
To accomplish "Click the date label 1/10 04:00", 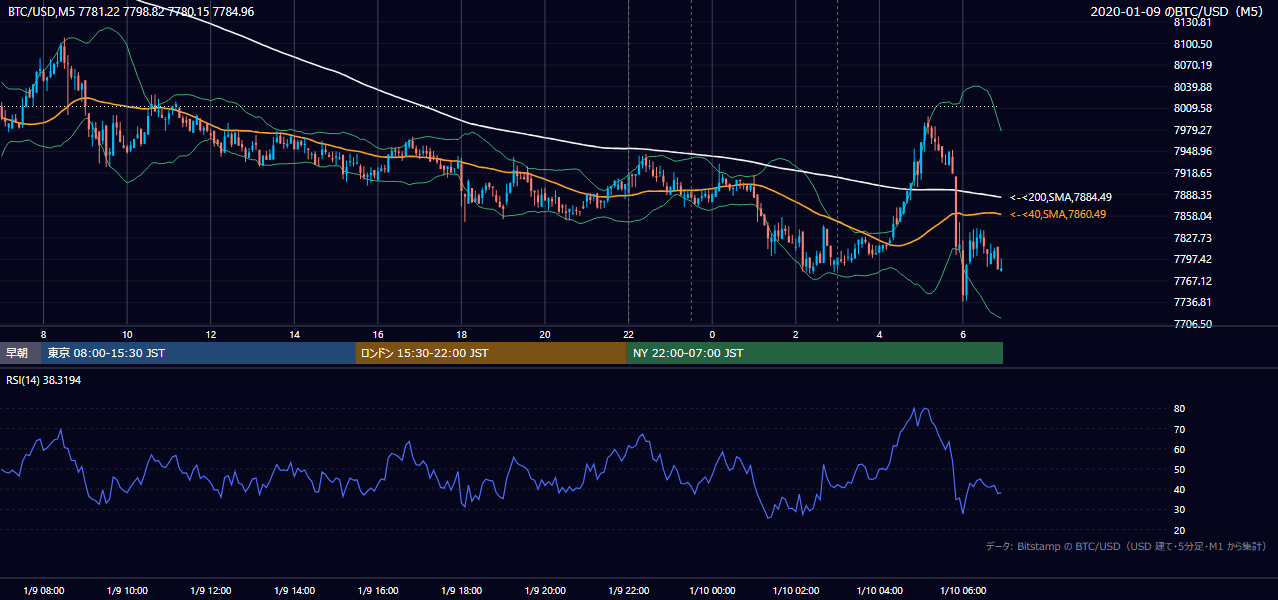I will pos(879,590).
